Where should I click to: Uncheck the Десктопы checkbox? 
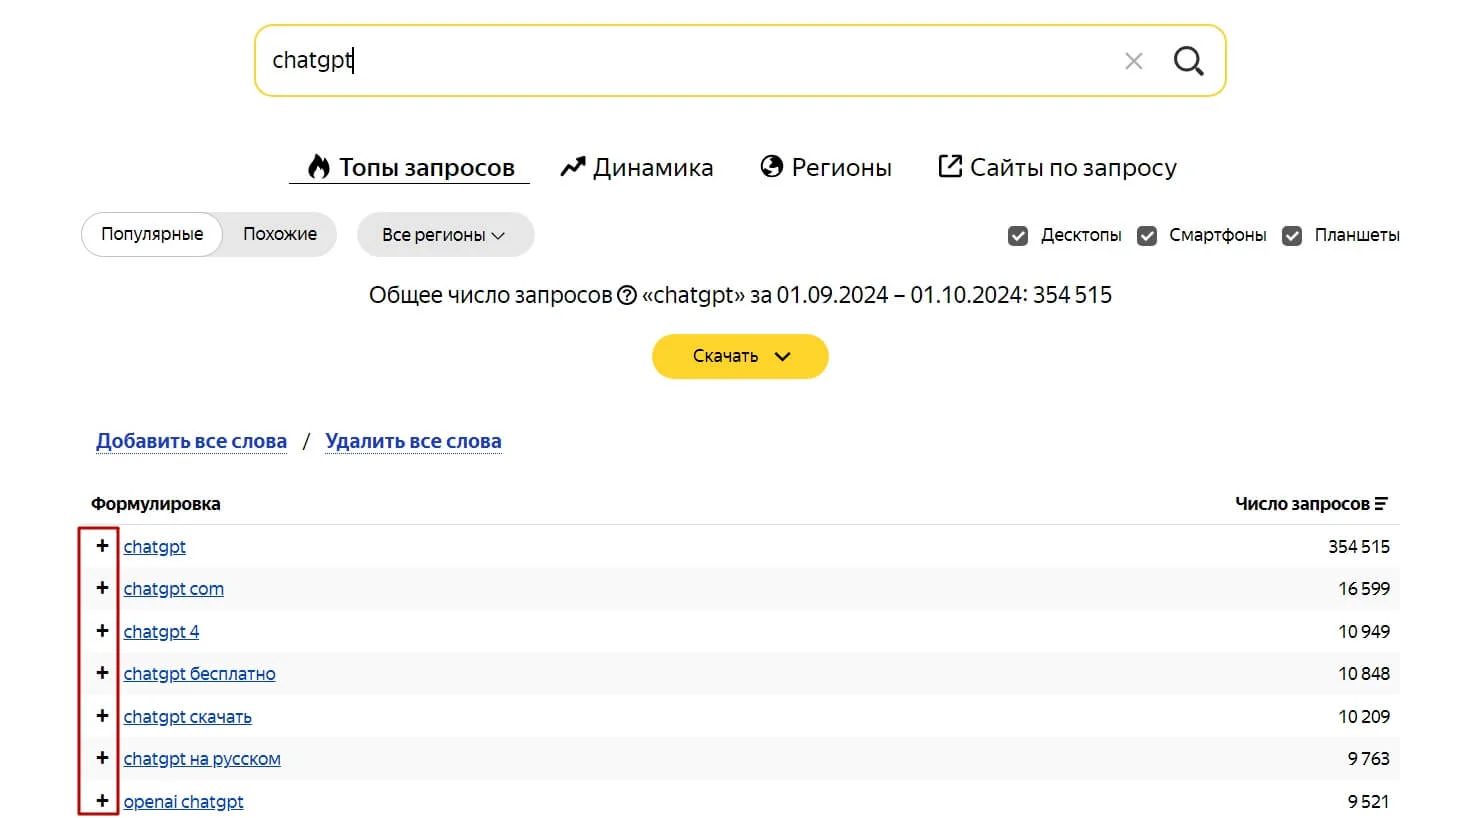click(x=1018, y=236)
